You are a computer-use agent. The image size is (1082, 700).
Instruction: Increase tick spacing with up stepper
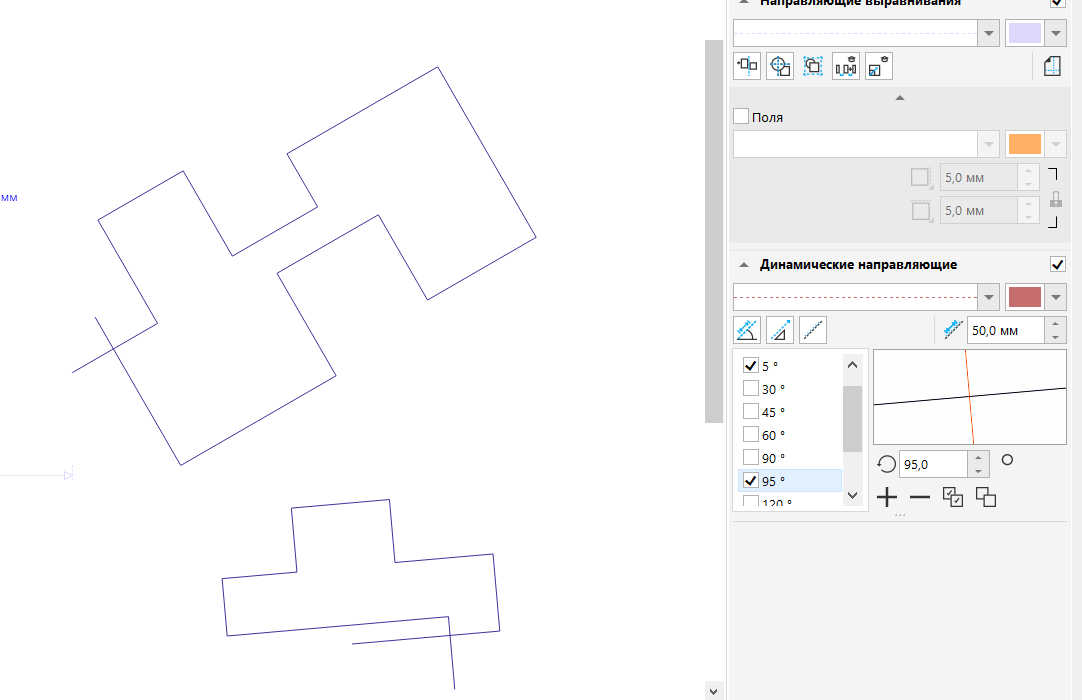tap(1055, 324)
